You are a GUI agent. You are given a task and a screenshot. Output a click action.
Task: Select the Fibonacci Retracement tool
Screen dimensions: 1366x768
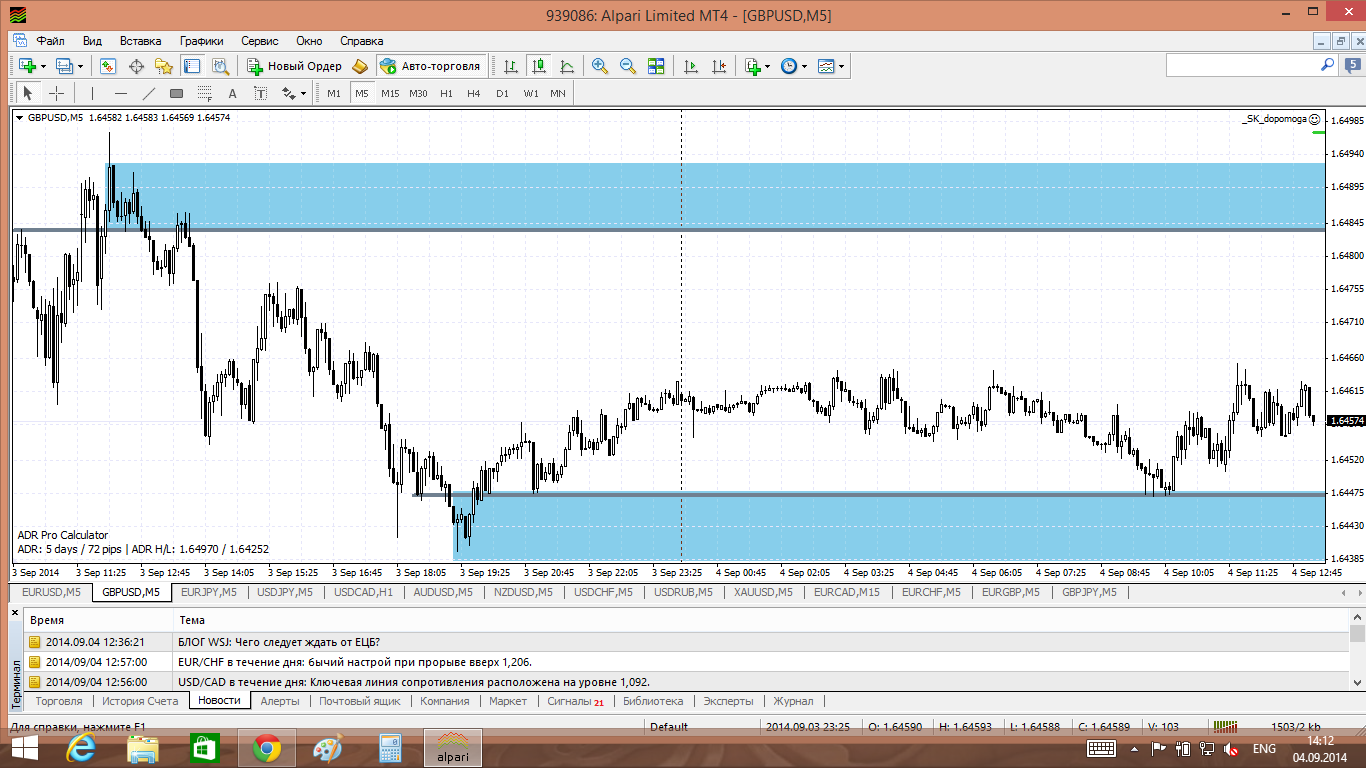(204, 93)
